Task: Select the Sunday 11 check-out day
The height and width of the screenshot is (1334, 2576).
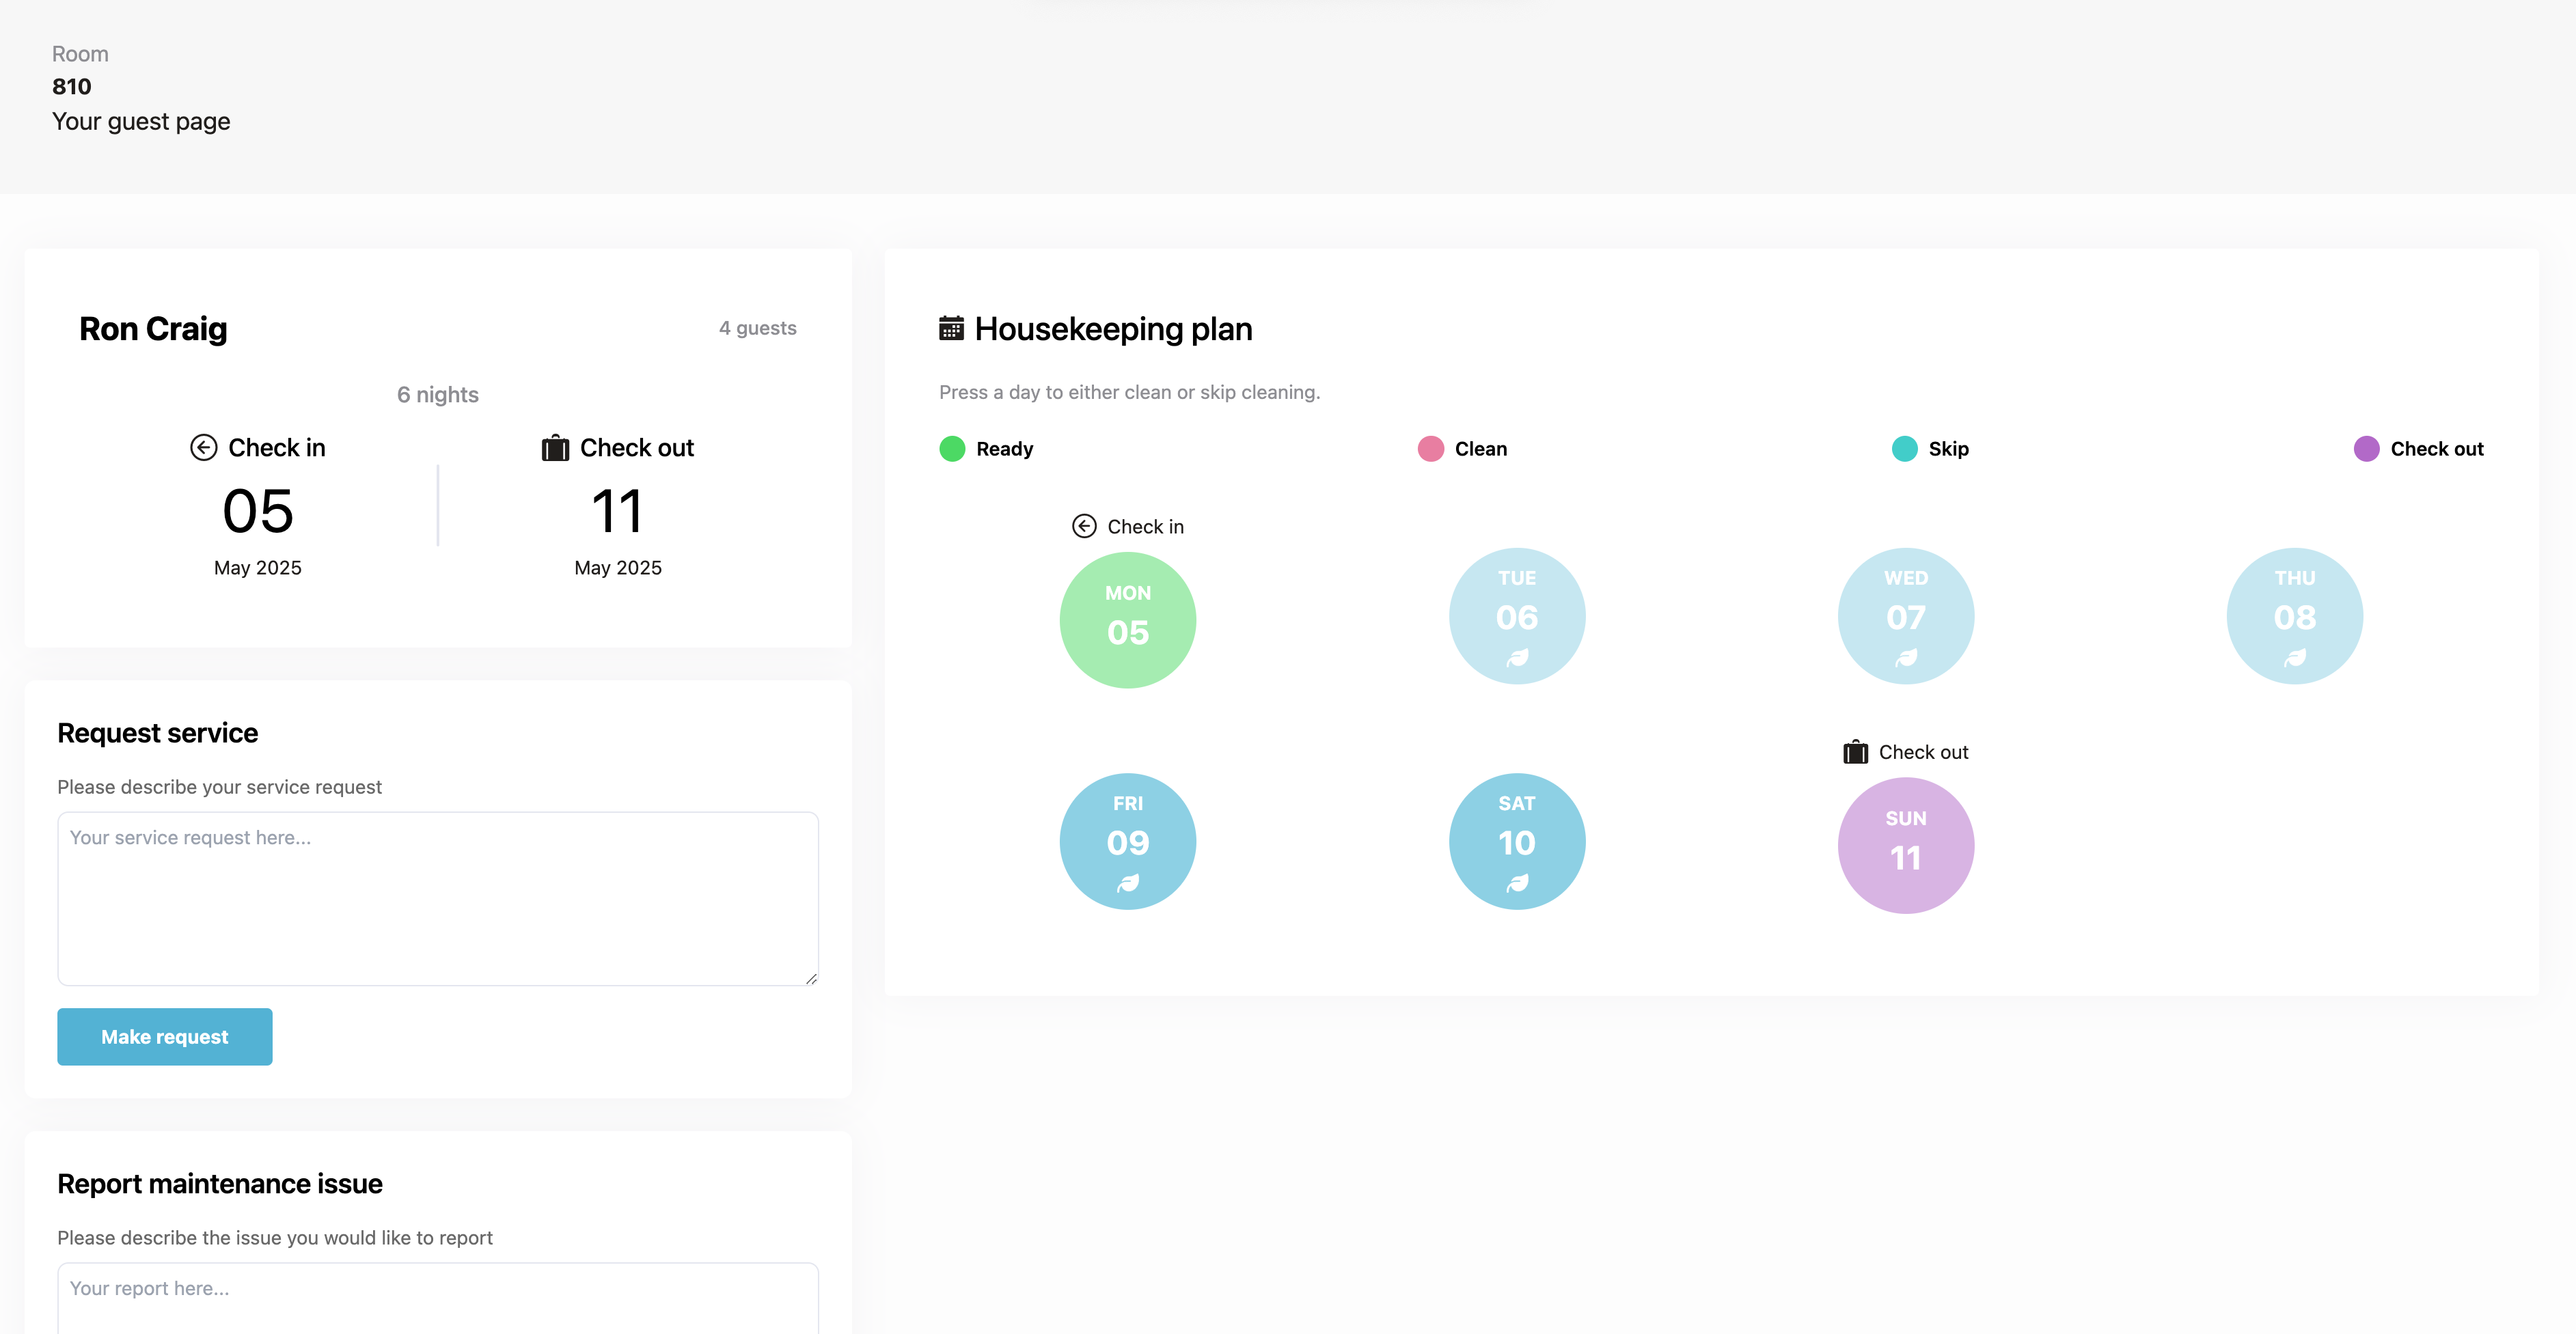Action: (1905, 845)
